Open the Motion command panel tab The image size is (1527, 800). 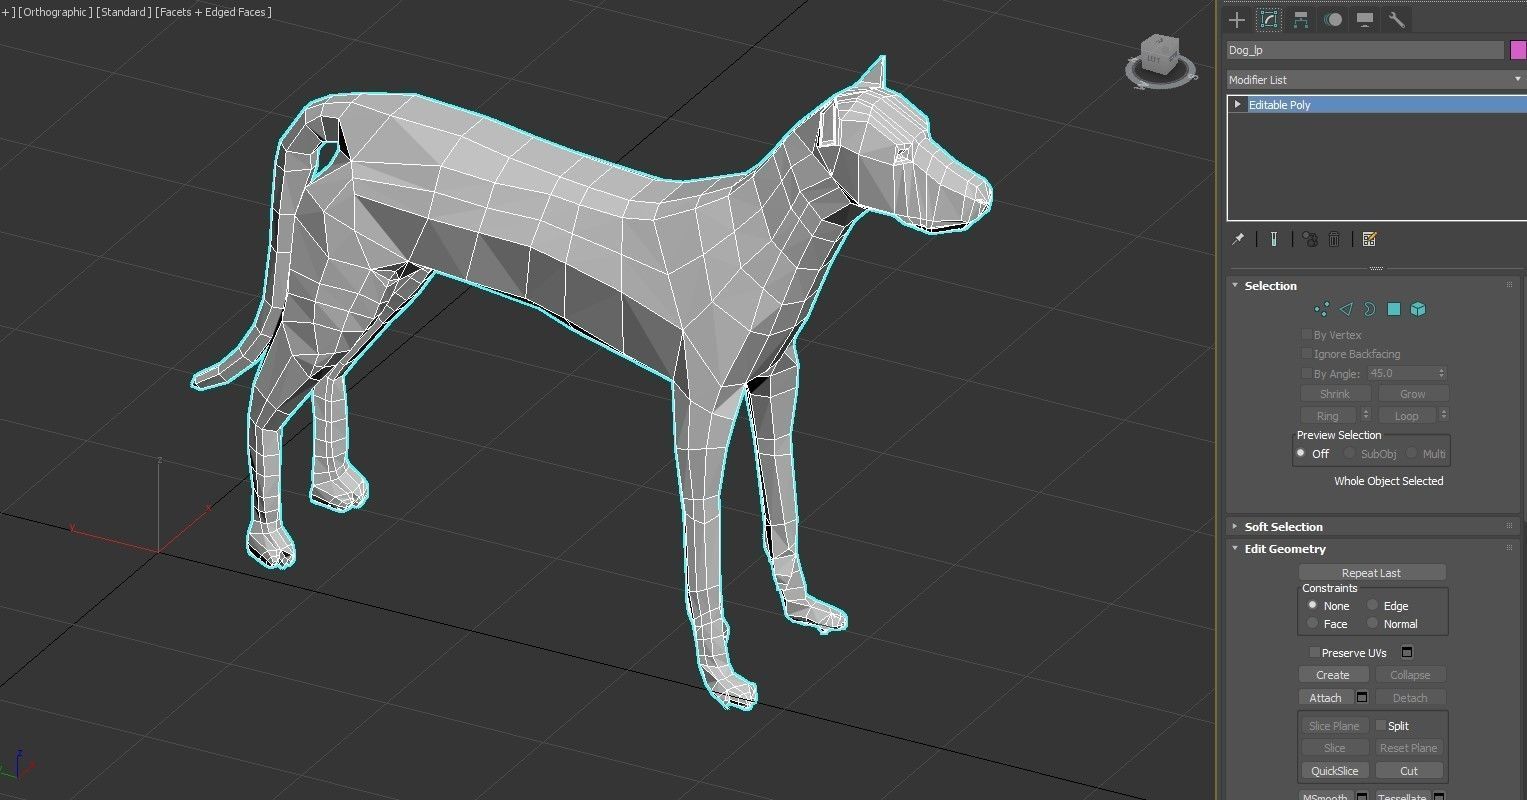[x=1333, y=20]
